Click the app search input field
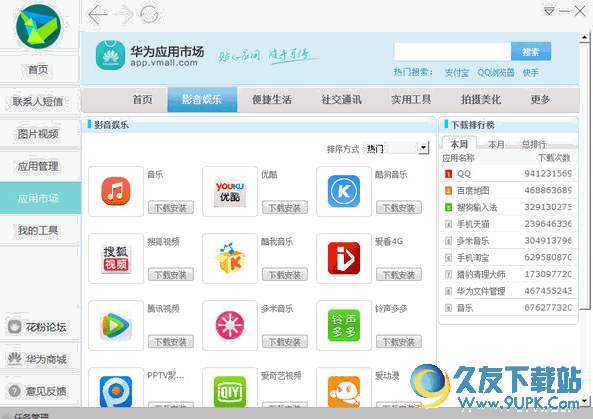The image size is (593, 419). [x=452, y=51]
